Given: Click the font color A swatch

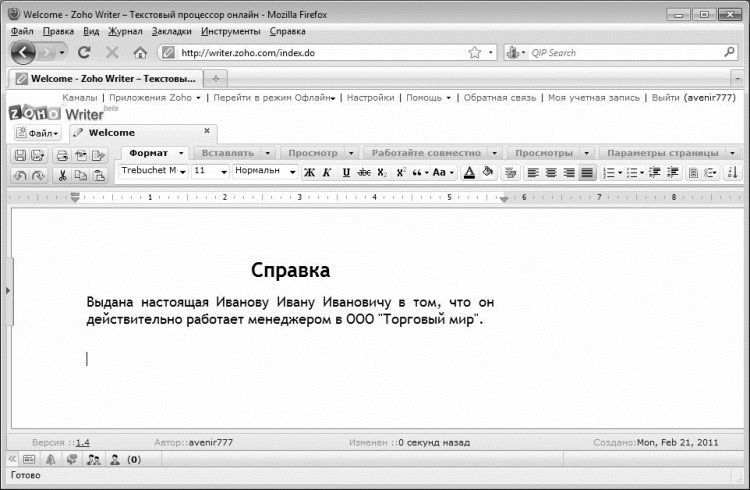Looking at the screenshot, I should tap(470, 172).
